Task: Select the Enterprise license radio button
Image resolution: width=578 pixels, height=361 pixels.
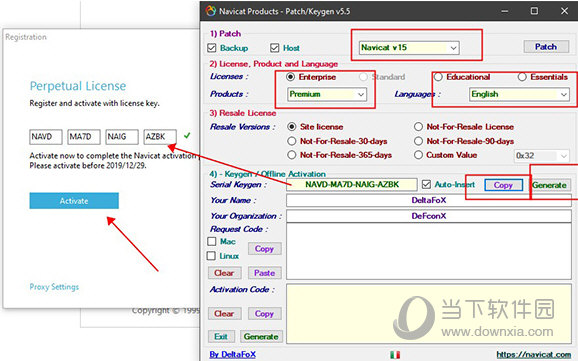Action: 290,77
